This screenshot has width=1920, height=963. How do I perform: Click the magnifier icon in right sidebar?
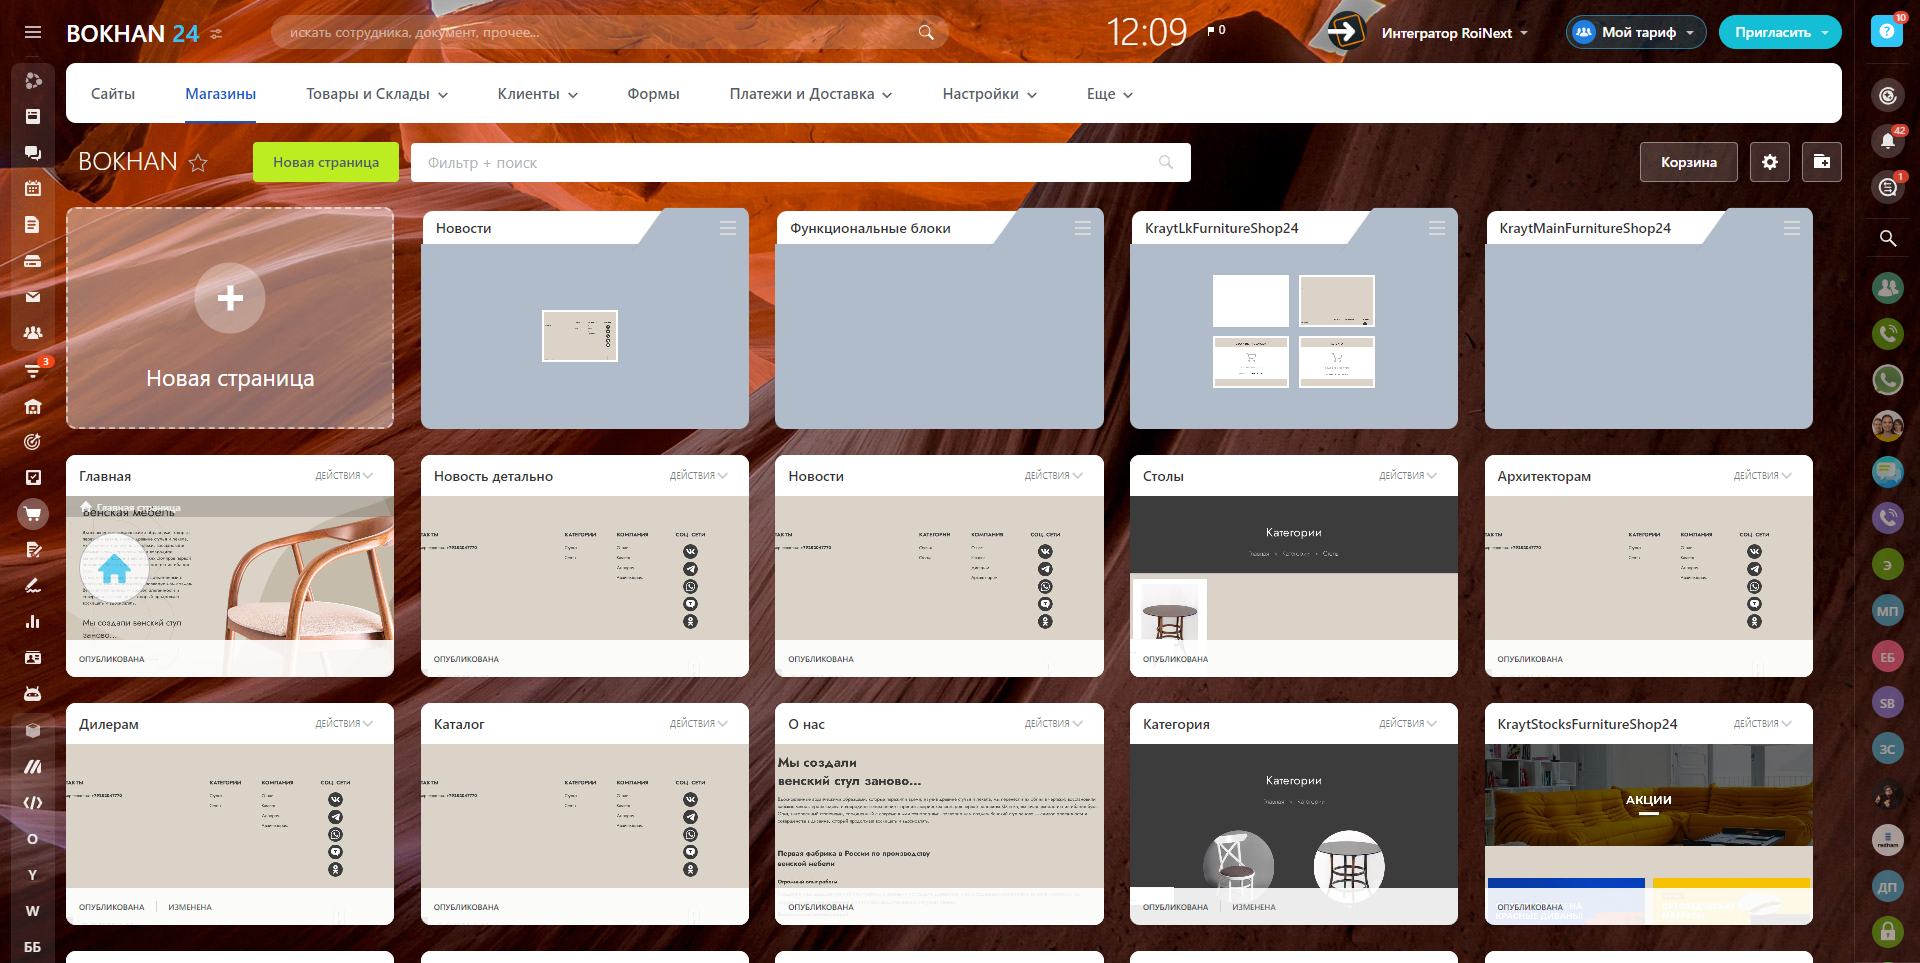pos(1887,238)
